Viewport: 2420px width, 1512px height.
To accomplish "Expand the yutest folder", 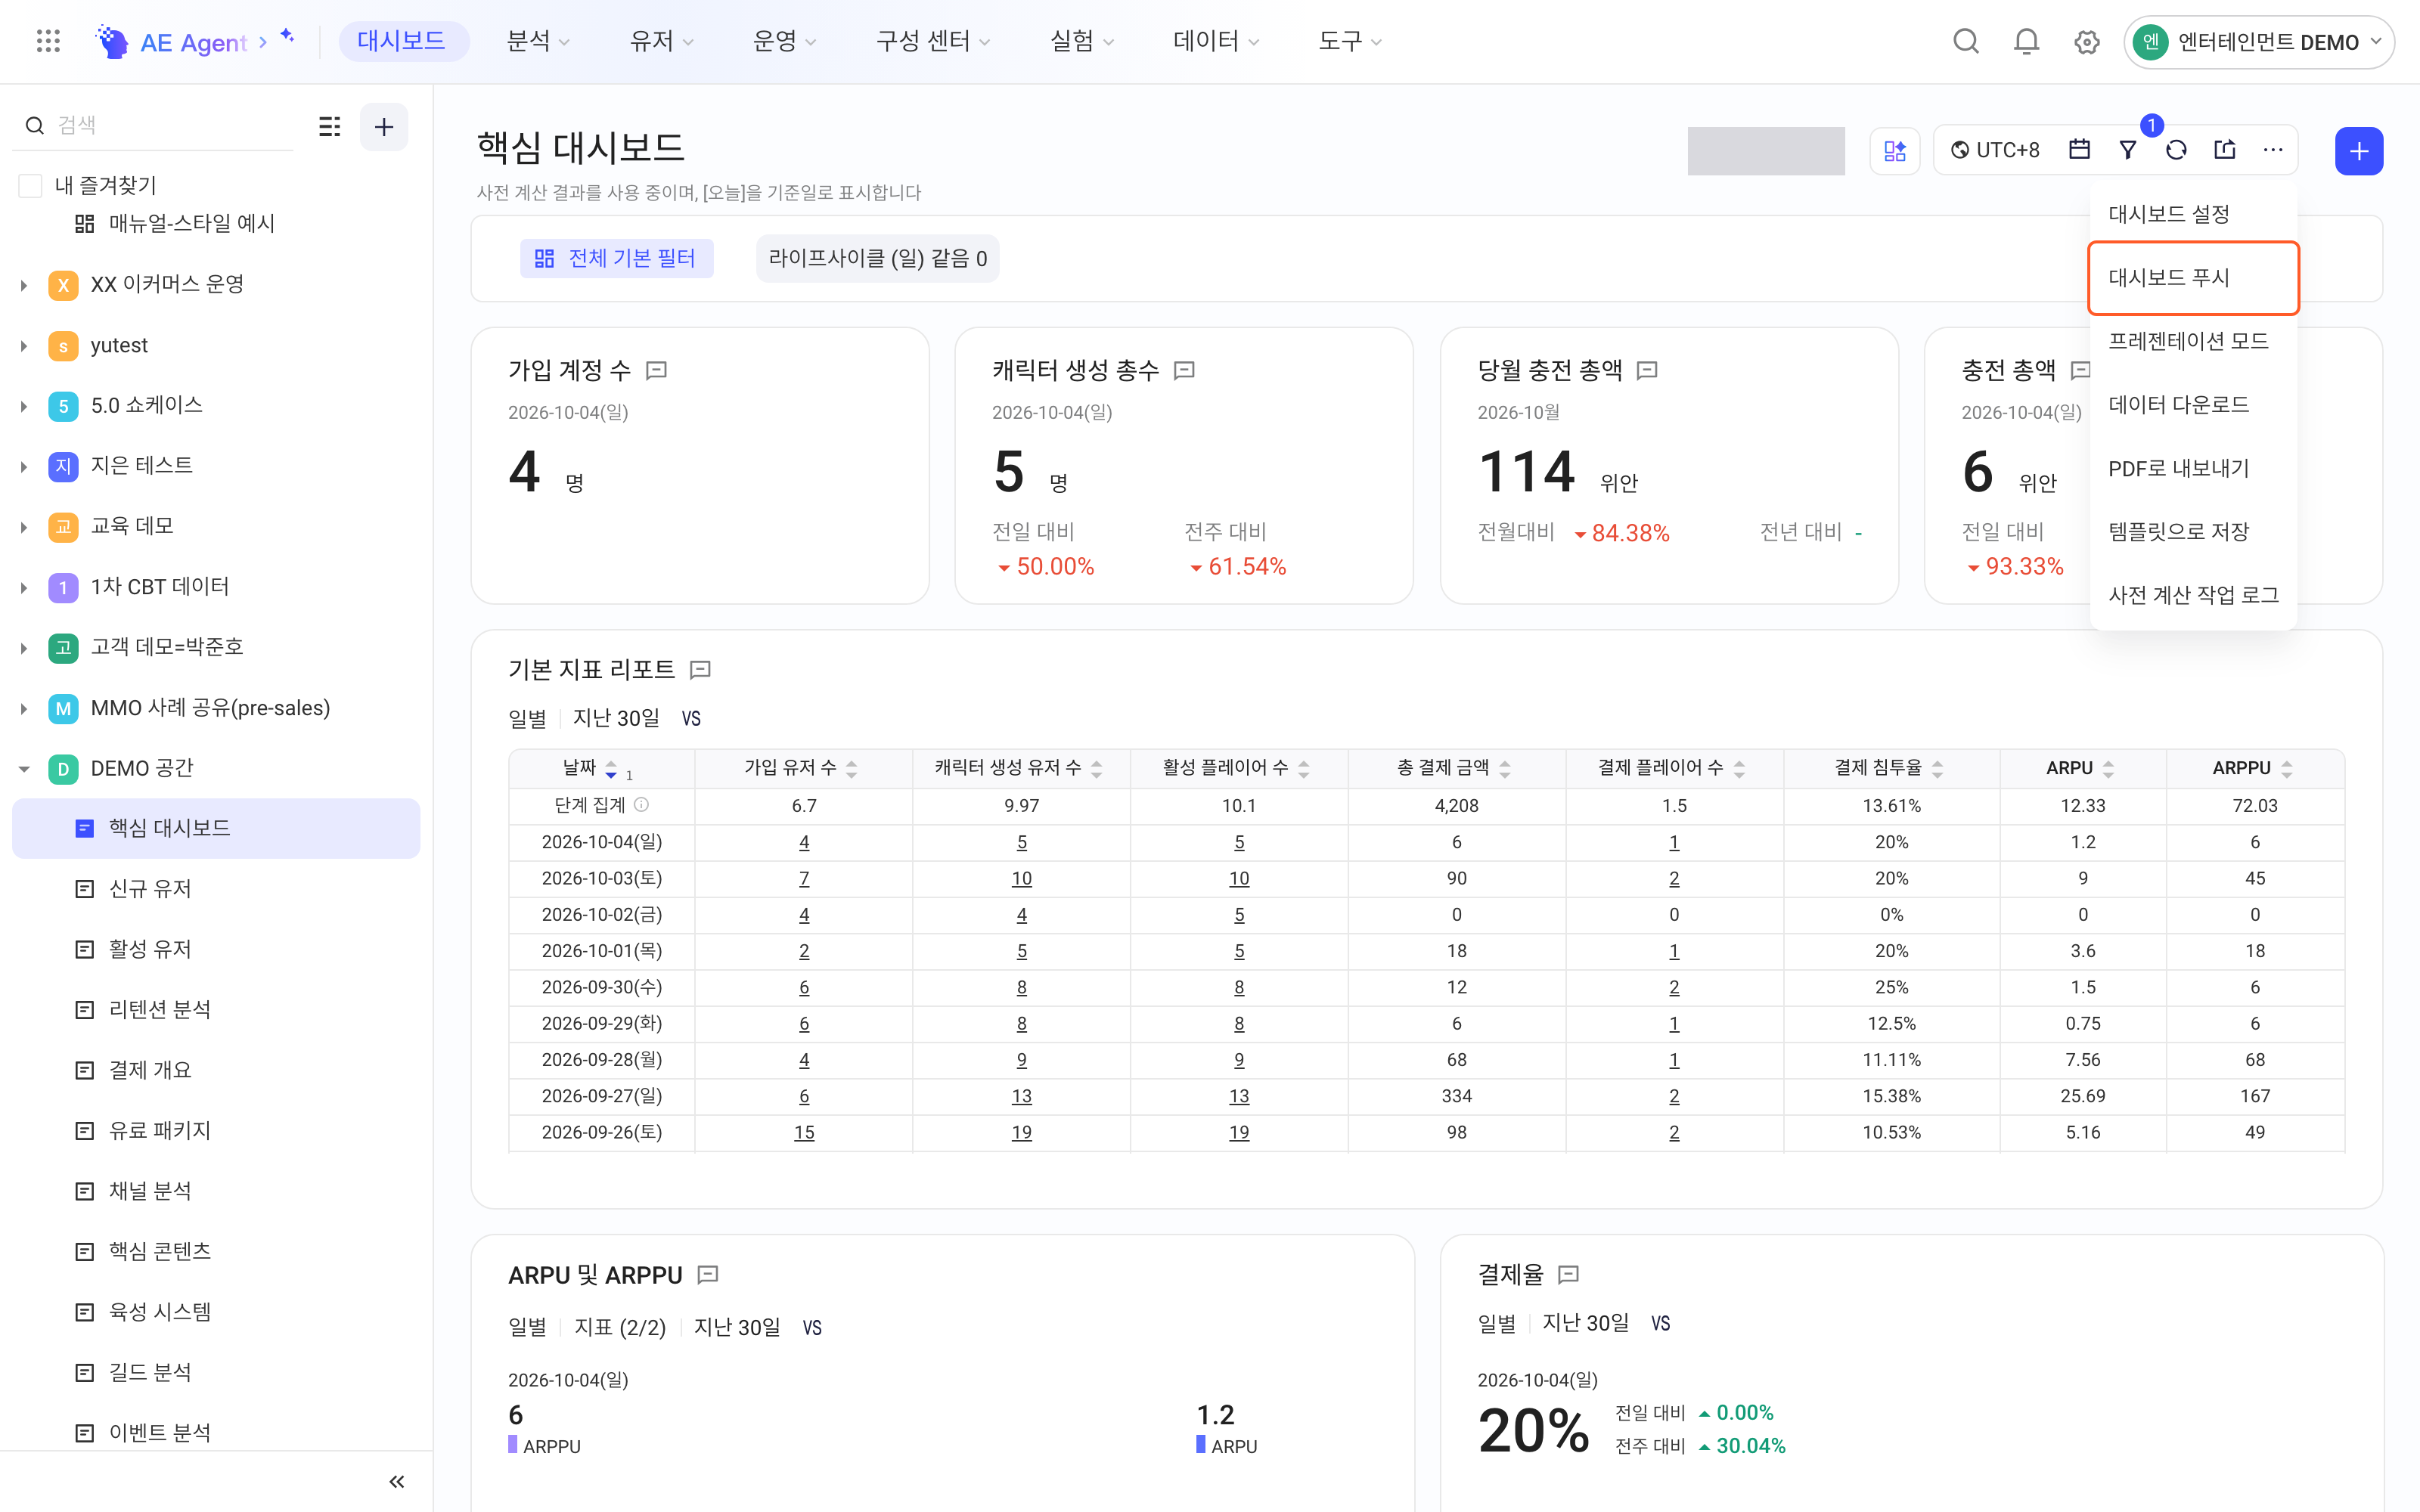I will pyautogui.click(x=24, y=346).
